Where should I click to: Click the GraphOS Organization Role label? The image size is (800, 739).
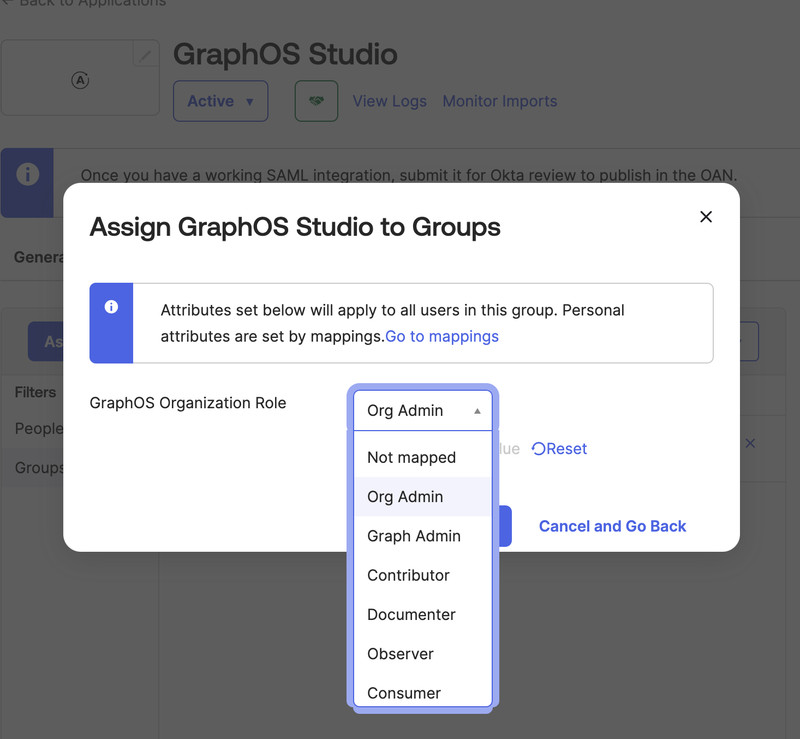click(x=188, y=403)
